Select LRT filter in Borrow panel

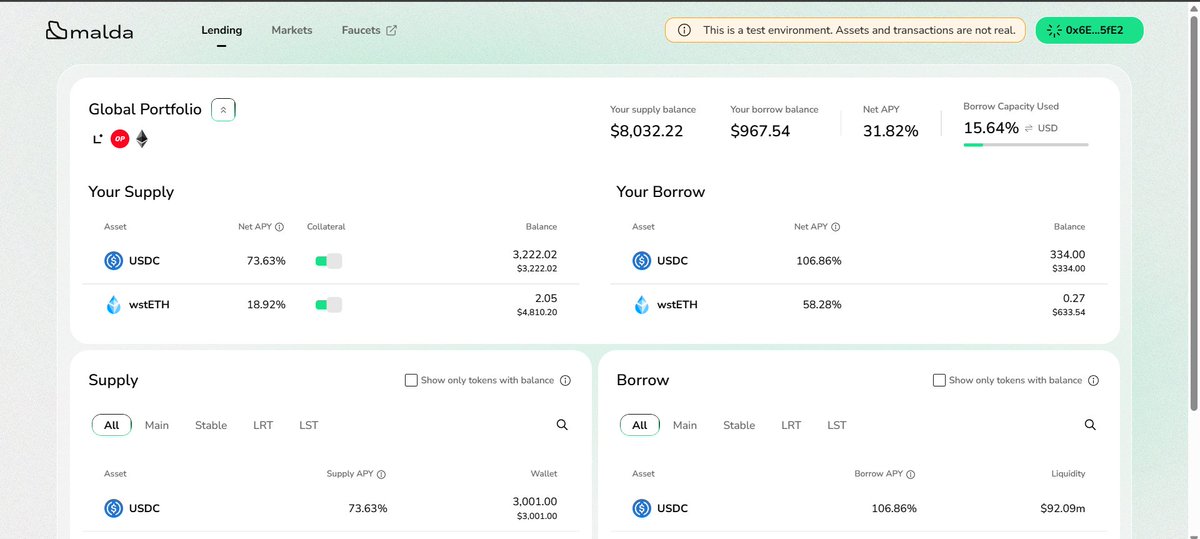791,425
